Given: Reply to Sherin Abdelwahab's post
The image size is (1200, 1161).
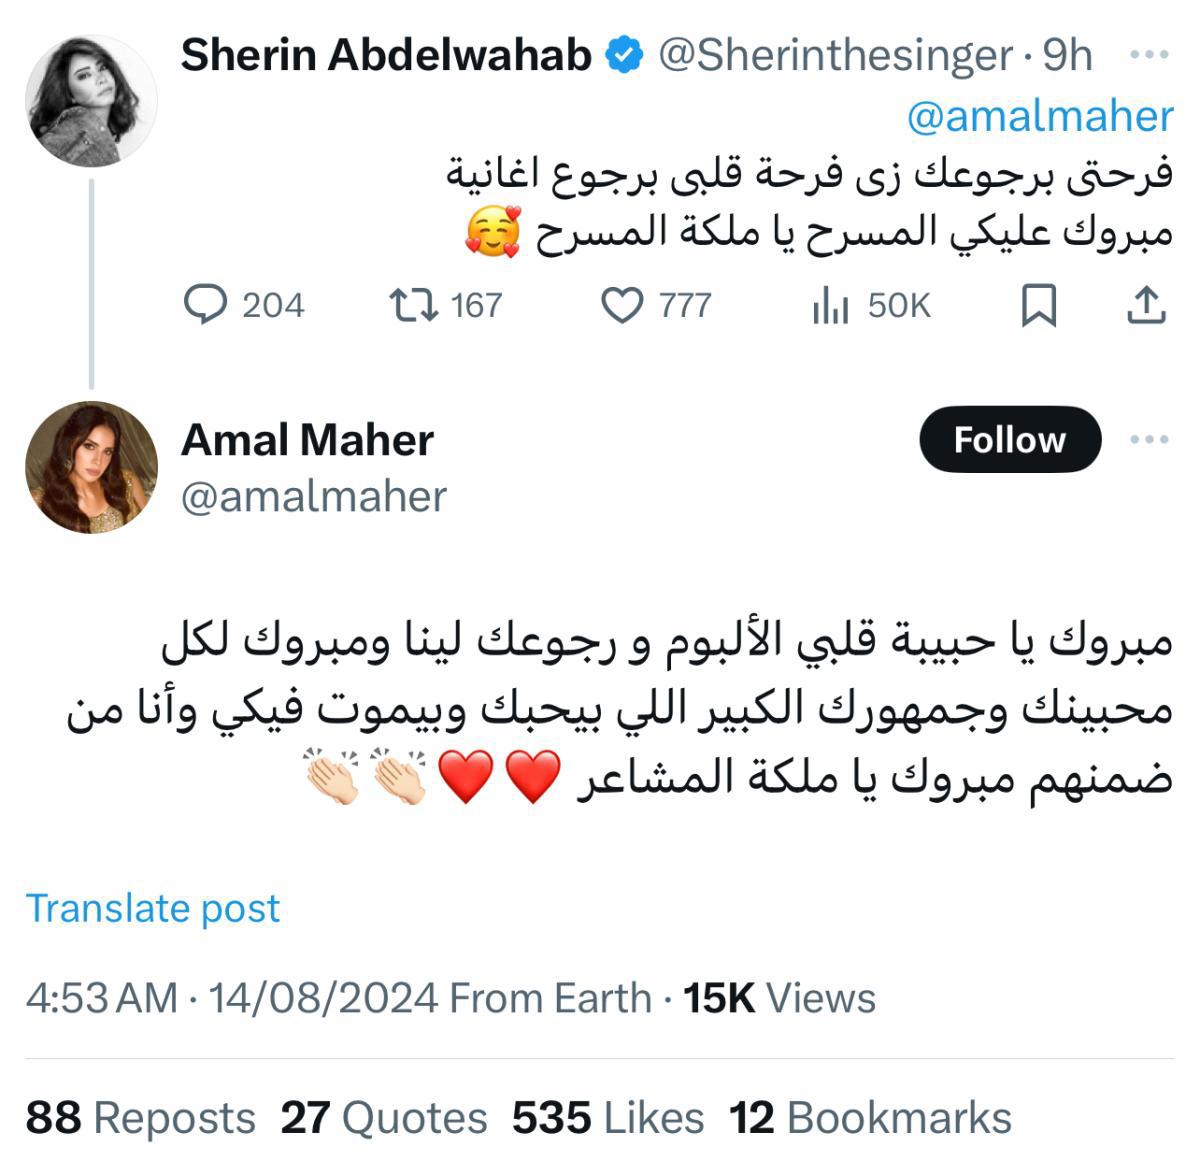Looking at the screenshot, I should [x=207, y=305].
